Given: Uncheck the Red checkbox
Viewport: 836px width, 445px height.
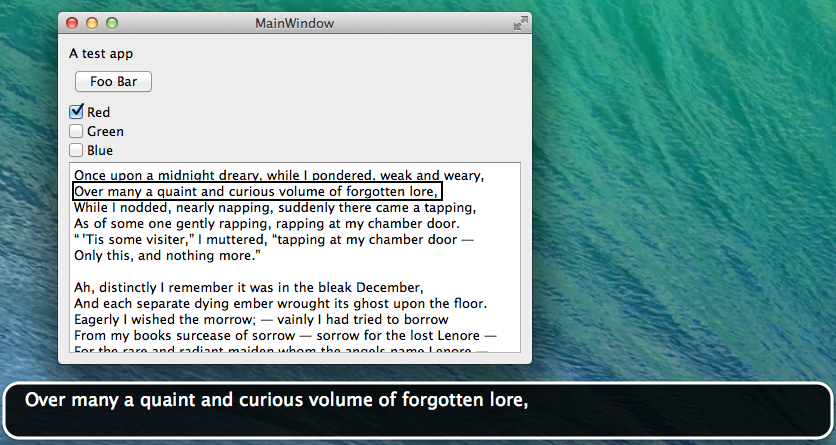Looking at the screenshot, I should pos(76,112).
